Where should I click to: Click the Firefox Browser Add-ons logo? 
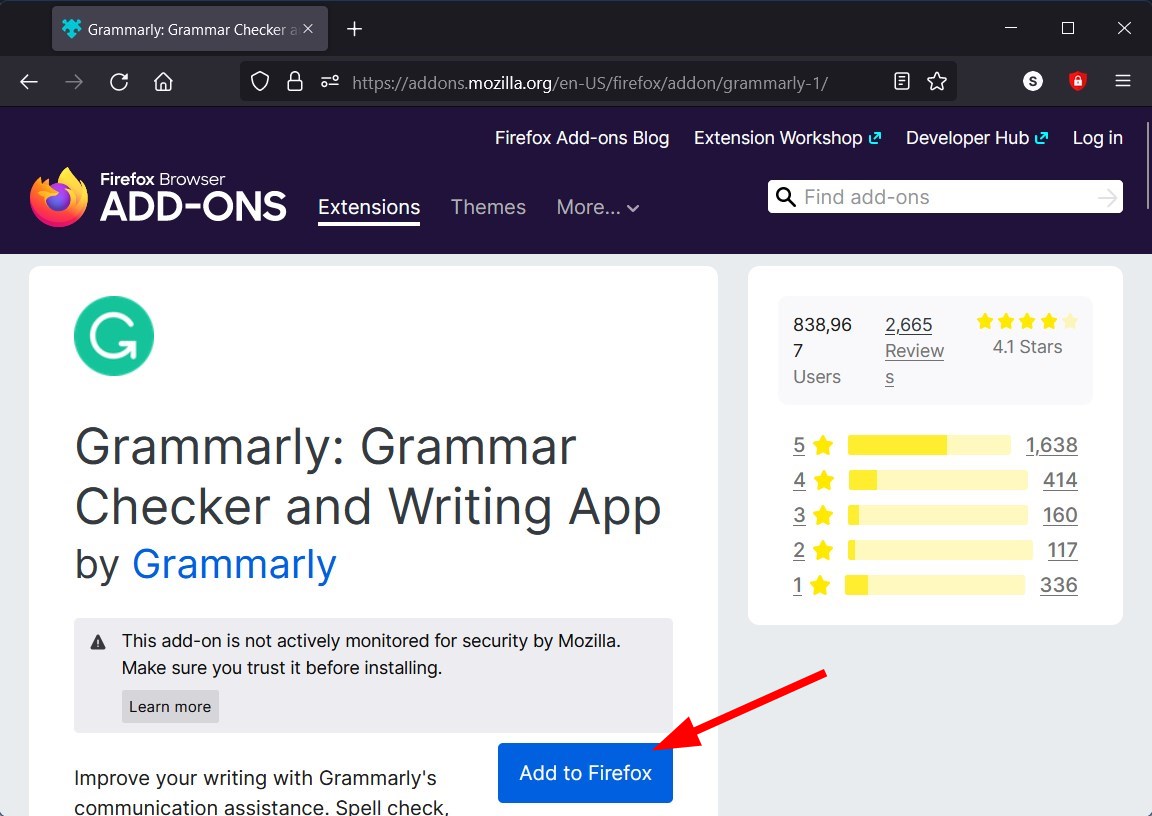coord(158,197)
